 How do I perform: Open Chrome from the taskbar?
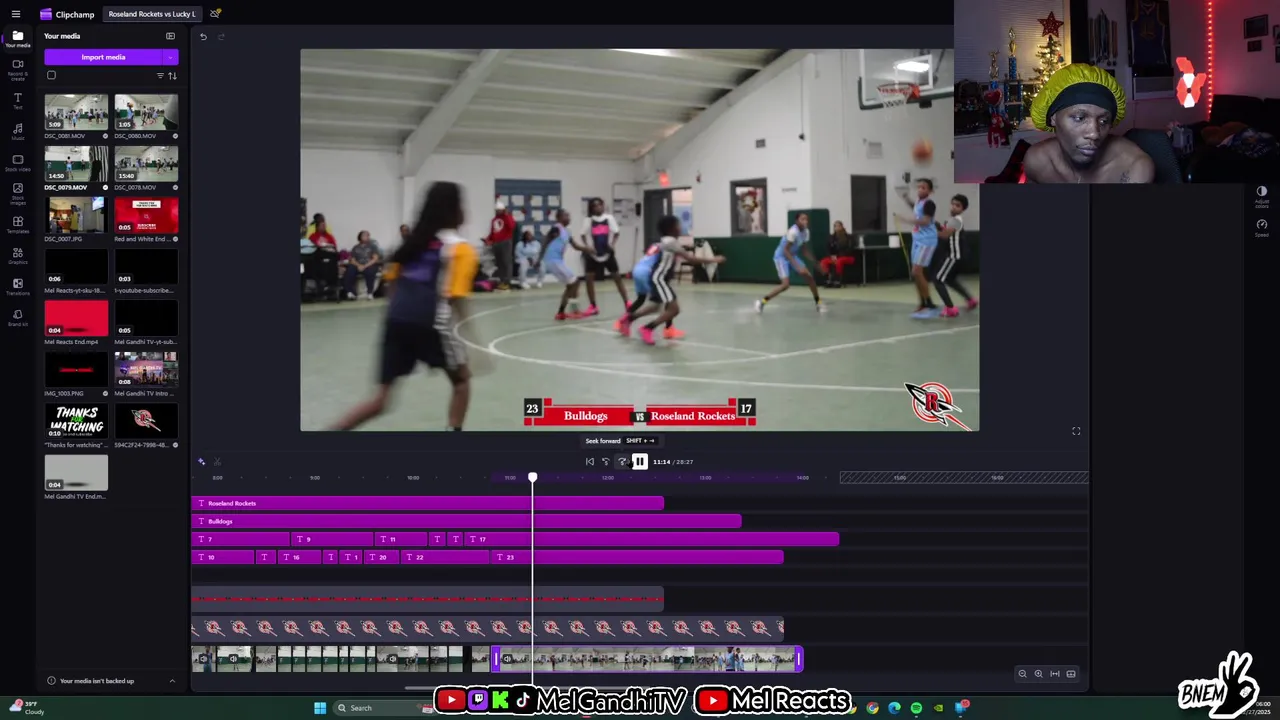[x=873, y=708]
